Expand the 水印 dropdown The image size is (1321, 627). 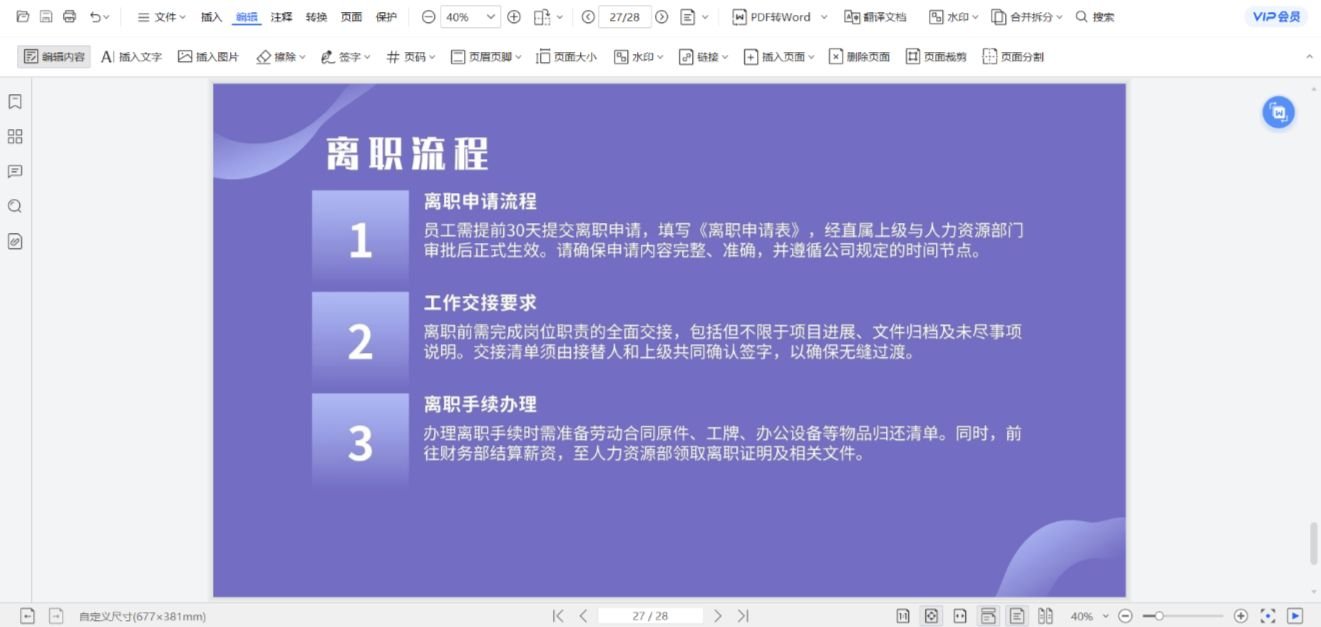(x=640, y=57)
